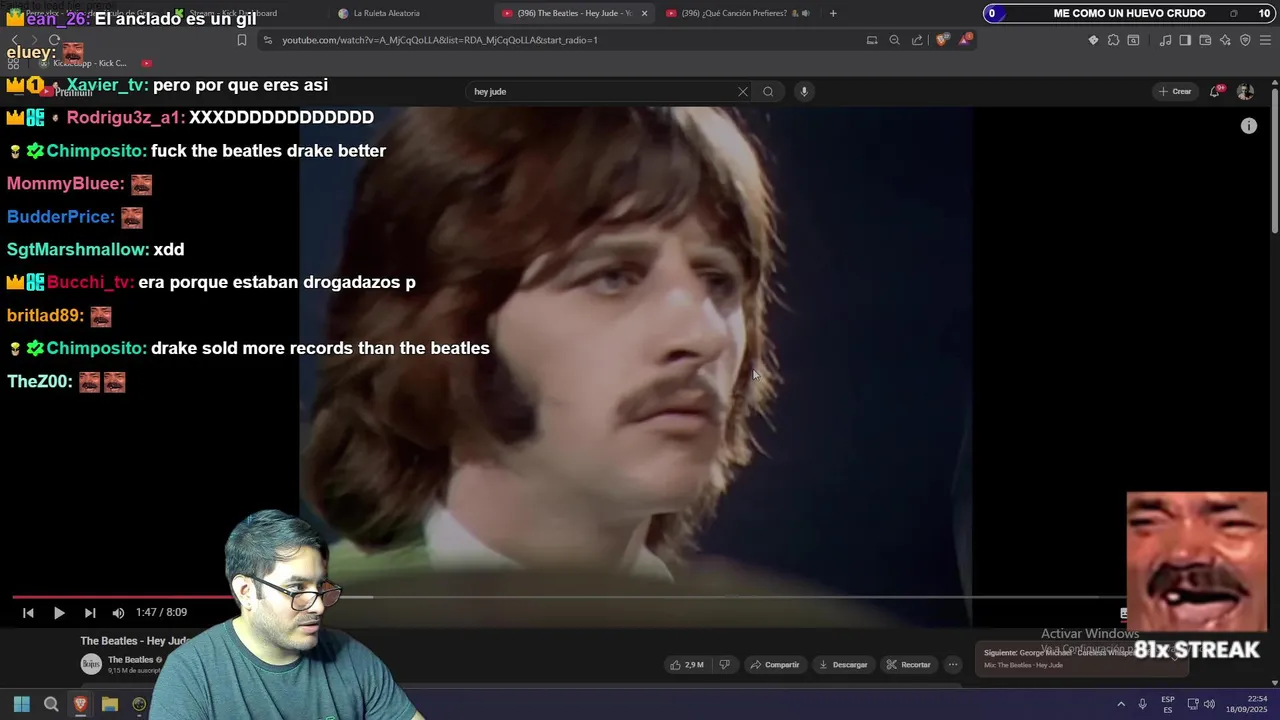Open more actions menu beside Recortar
The width and height of the screenshot is (1280, 720).
[953, 665]
